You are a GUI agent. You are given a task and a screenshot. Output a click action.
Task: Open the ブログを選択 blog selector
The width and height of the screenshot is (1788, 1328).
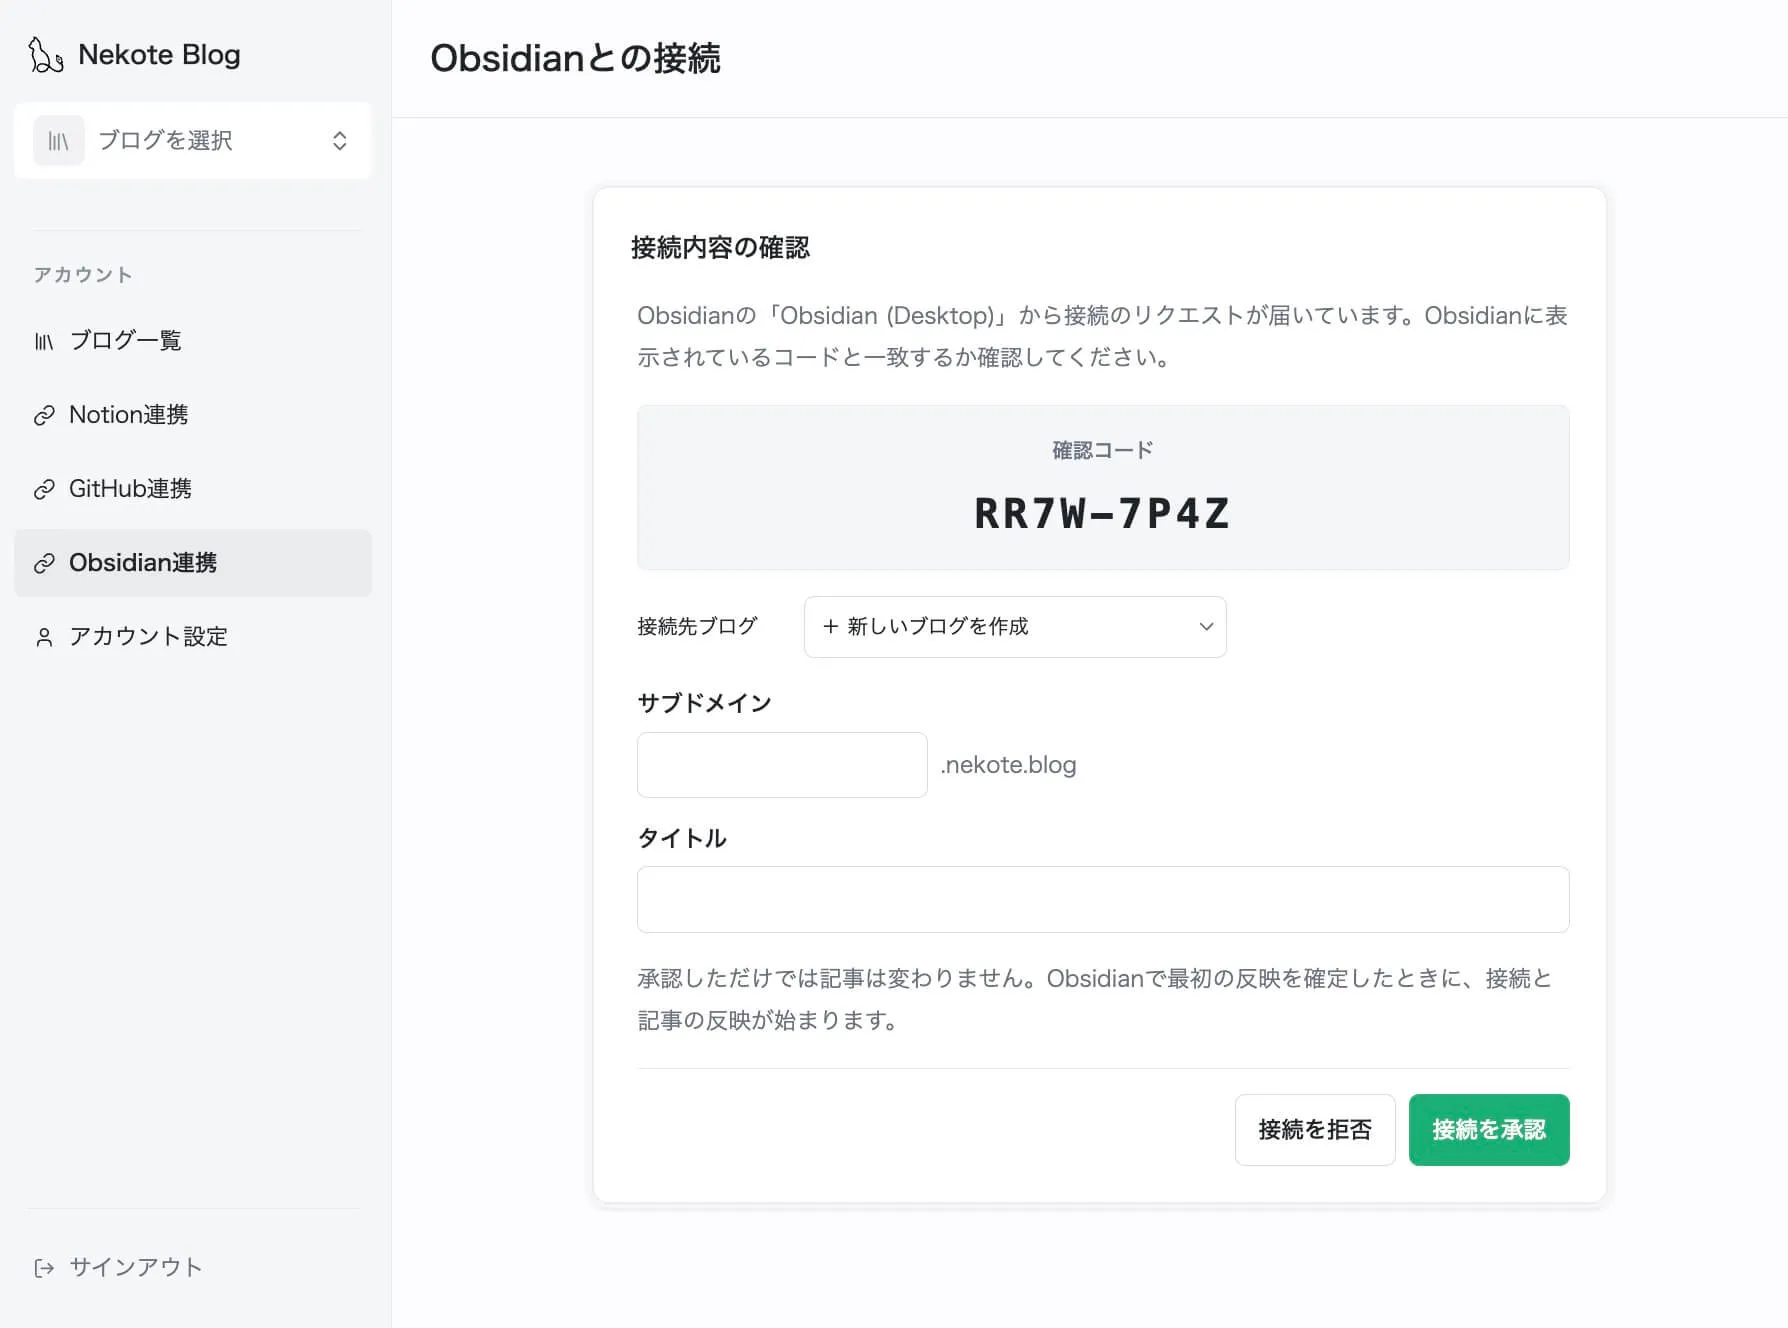click(193, 141)
